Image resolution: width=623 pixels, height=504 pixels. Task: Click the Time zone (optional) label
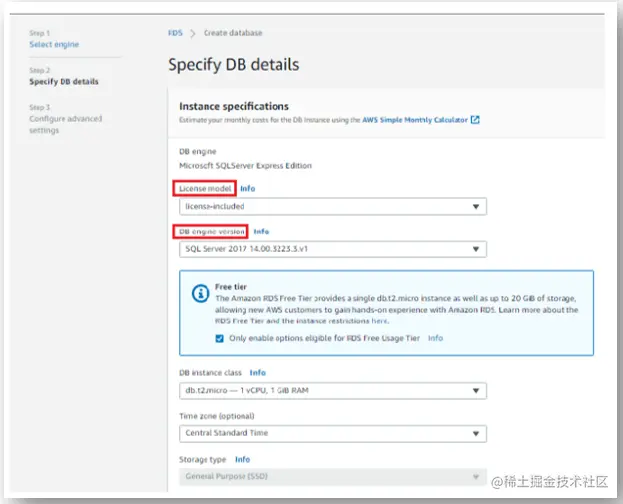pyautogui.click(x=217, y=416)
